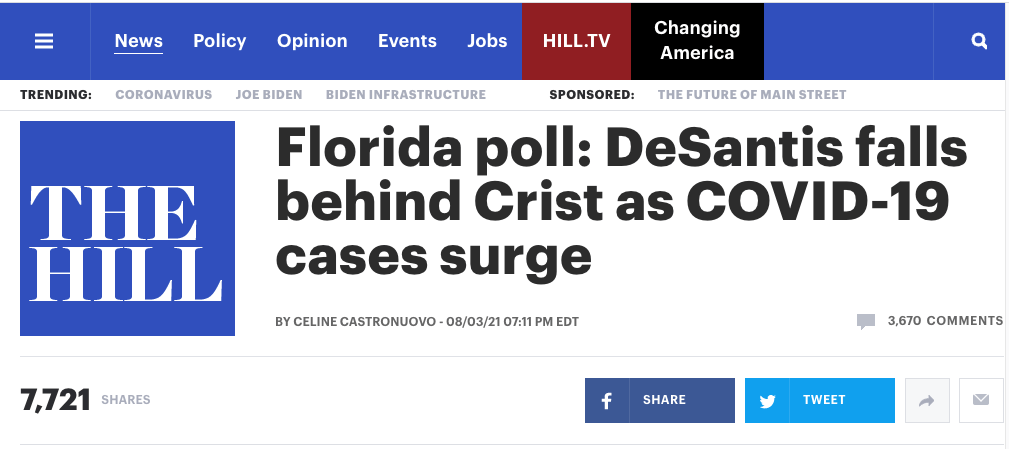This screenshot has width=1009, height=449.
Task: Open the hamburger navigation menu
Action: (44, 41)
